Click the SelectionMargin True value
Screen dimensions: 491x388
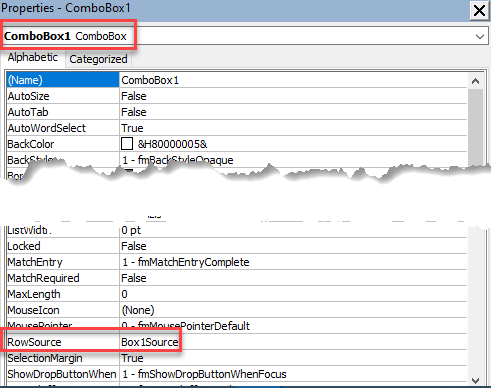point(293,358)
